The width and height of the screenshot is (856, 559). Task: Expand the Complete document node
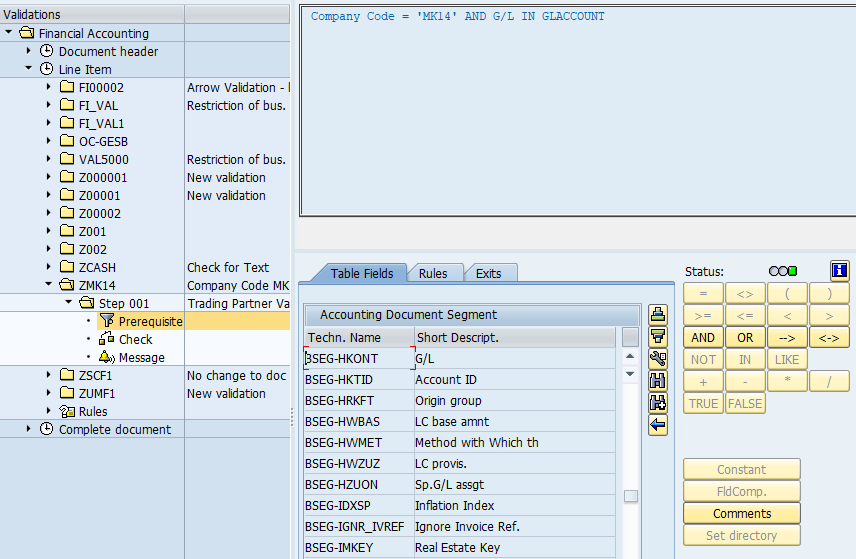tap(29, 430)
